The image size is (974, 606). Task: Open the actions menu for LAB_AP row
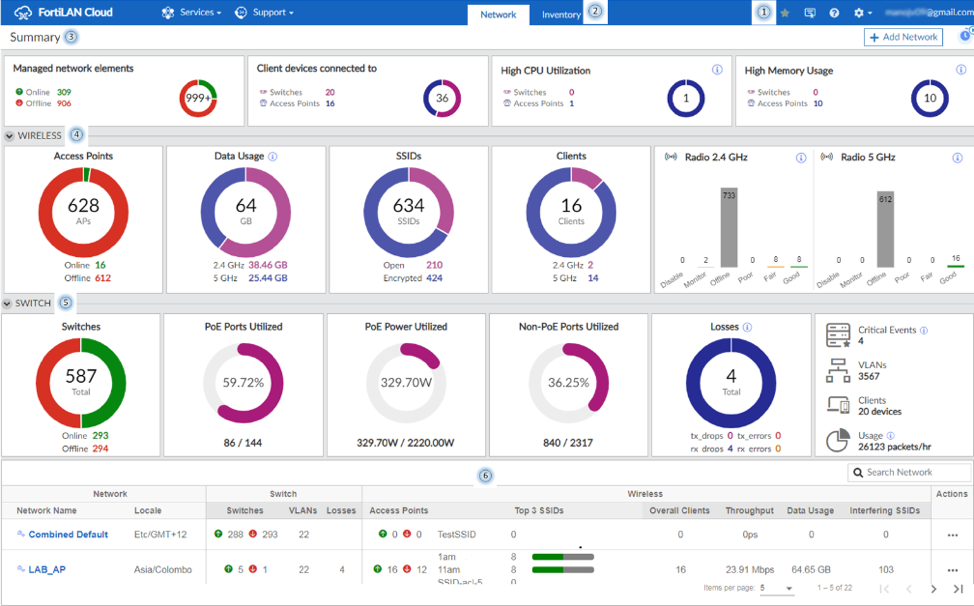(951, 568)
